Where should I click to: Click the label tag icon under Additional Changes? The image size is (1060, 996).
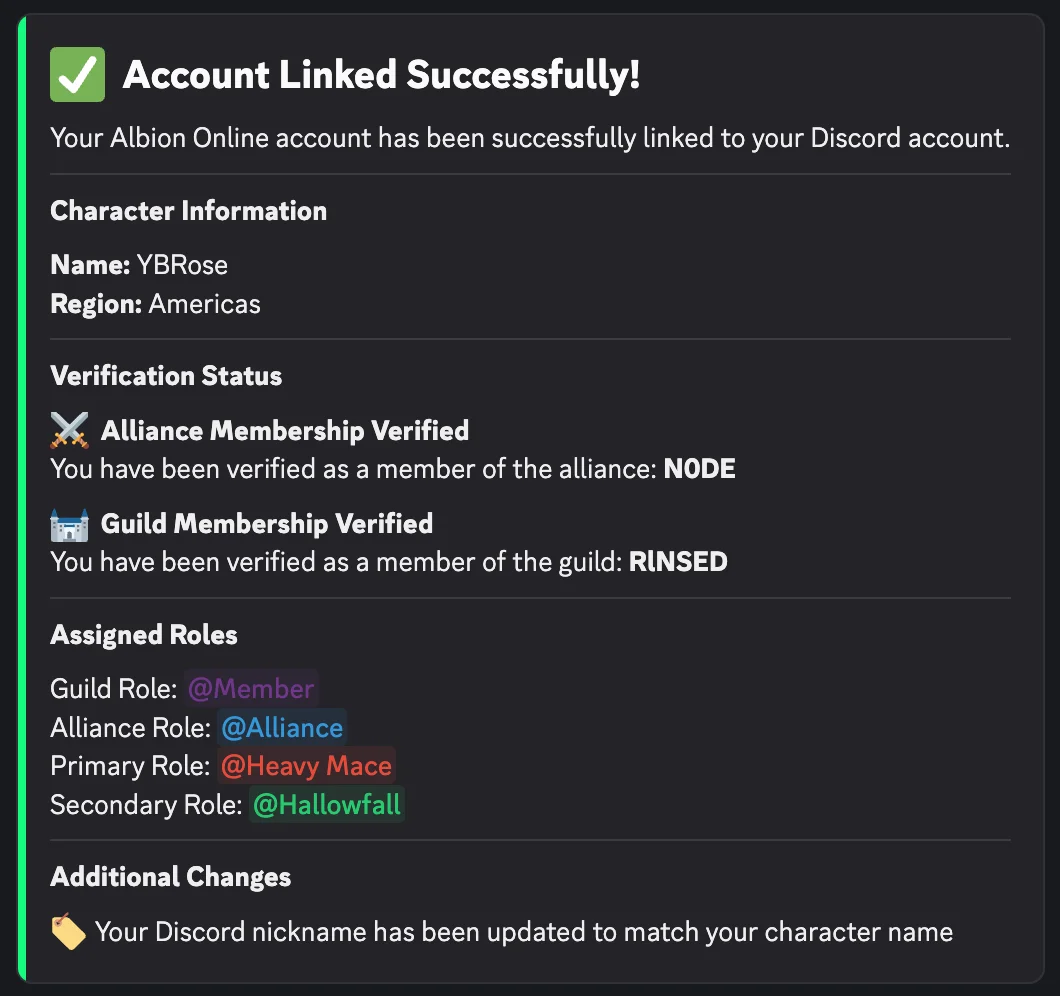click(x=66, y=930)
